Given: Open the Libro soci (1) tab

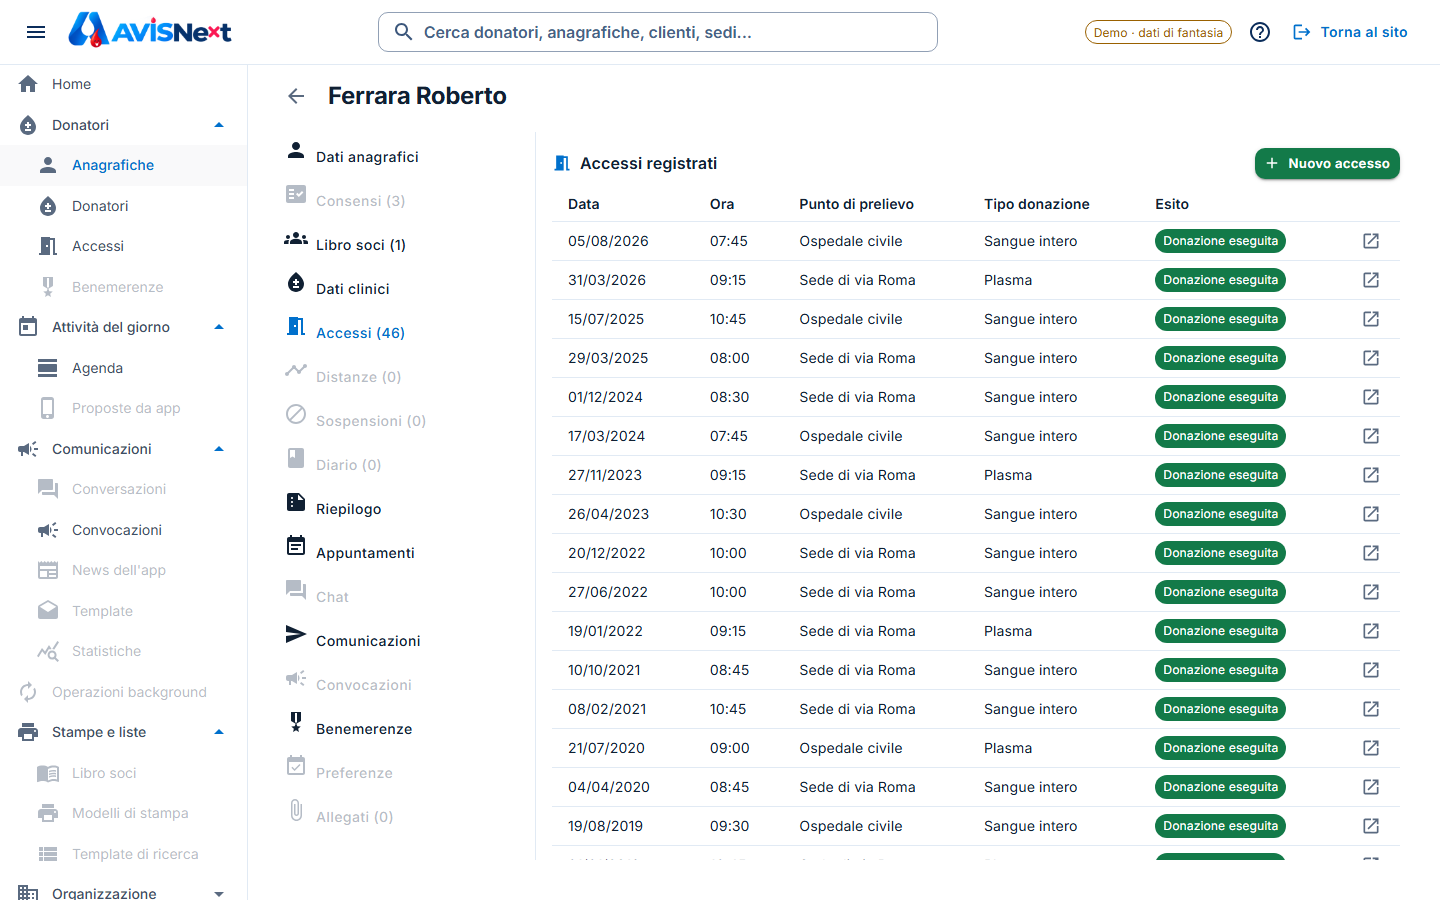Looking at the screenshot, I should coord(345,244).
